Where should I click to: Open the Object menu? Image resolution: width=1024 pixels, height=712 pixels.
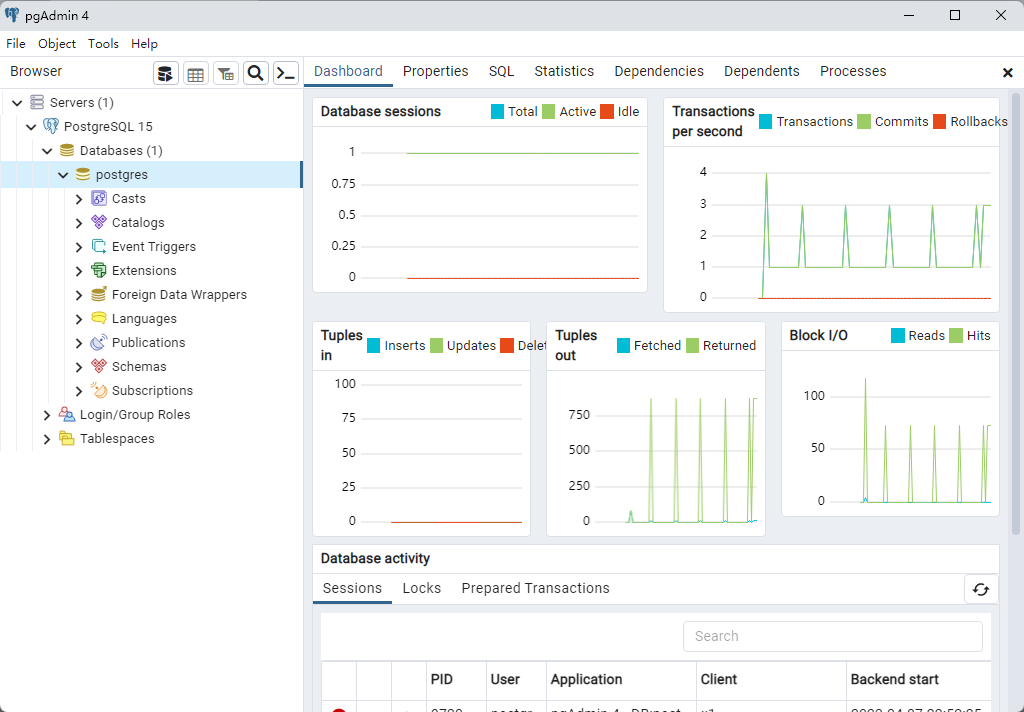point(57,44)
